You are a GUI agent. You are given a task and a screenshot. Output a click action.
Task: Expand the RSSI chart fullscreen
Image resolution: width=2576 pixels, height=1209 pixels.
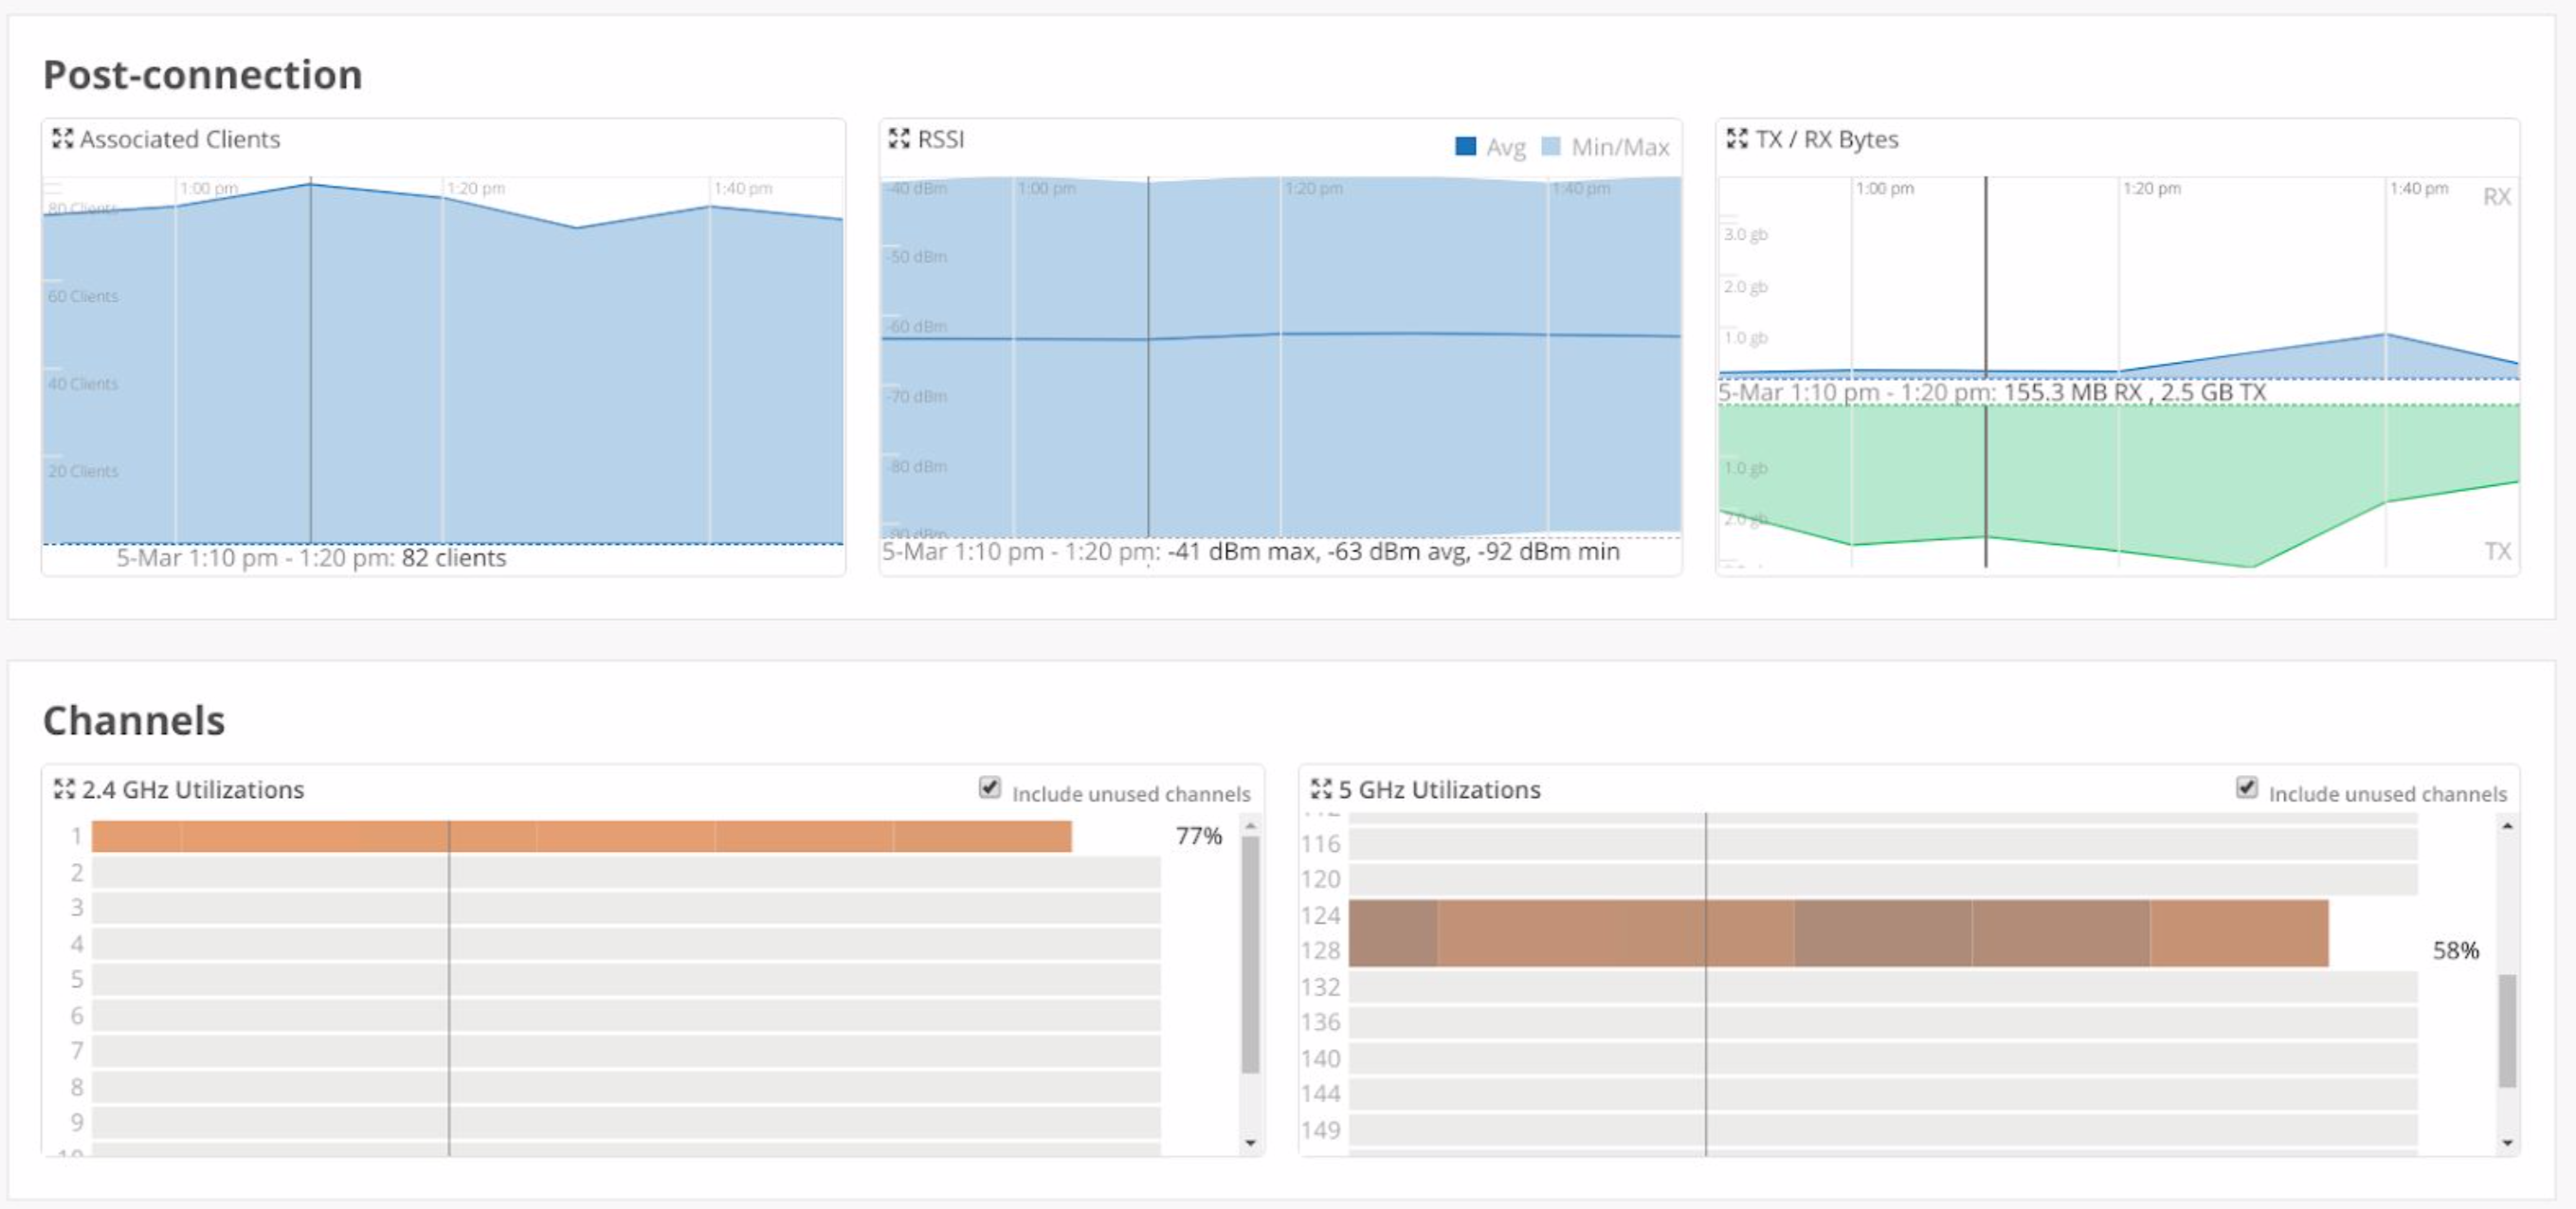899,138
